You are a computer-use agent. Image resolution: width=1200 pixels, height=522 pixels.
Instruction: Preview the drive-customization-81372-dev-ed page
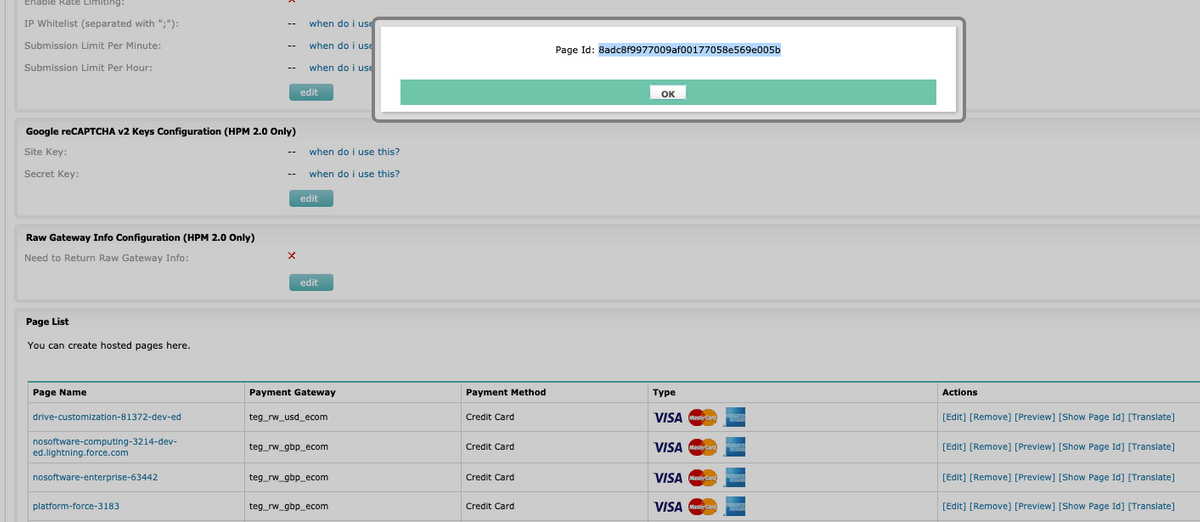click(1035, 417)
